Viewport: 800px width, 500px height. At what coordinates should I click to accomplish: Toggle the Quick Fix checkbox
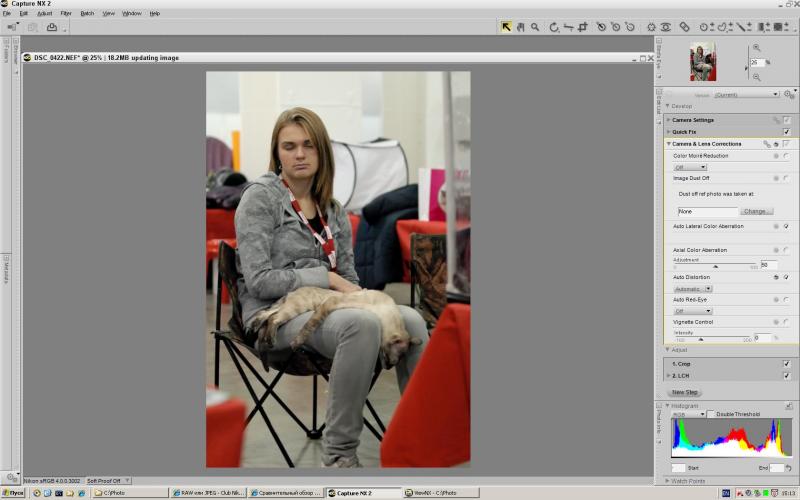pyautogui.click(x=787, y=132)
